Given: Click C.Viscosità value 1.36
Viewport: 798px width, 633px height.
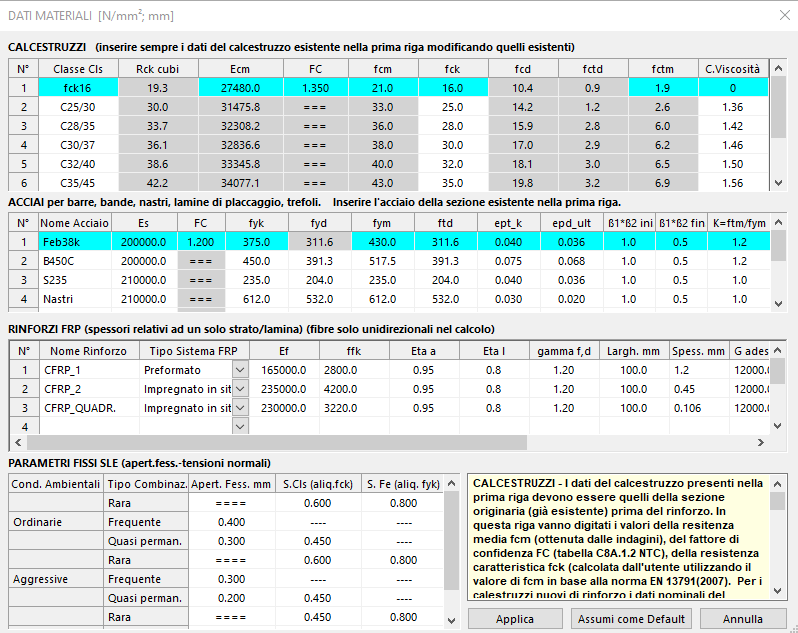Looking at the screenshot, I should click(x=733, y=107).
